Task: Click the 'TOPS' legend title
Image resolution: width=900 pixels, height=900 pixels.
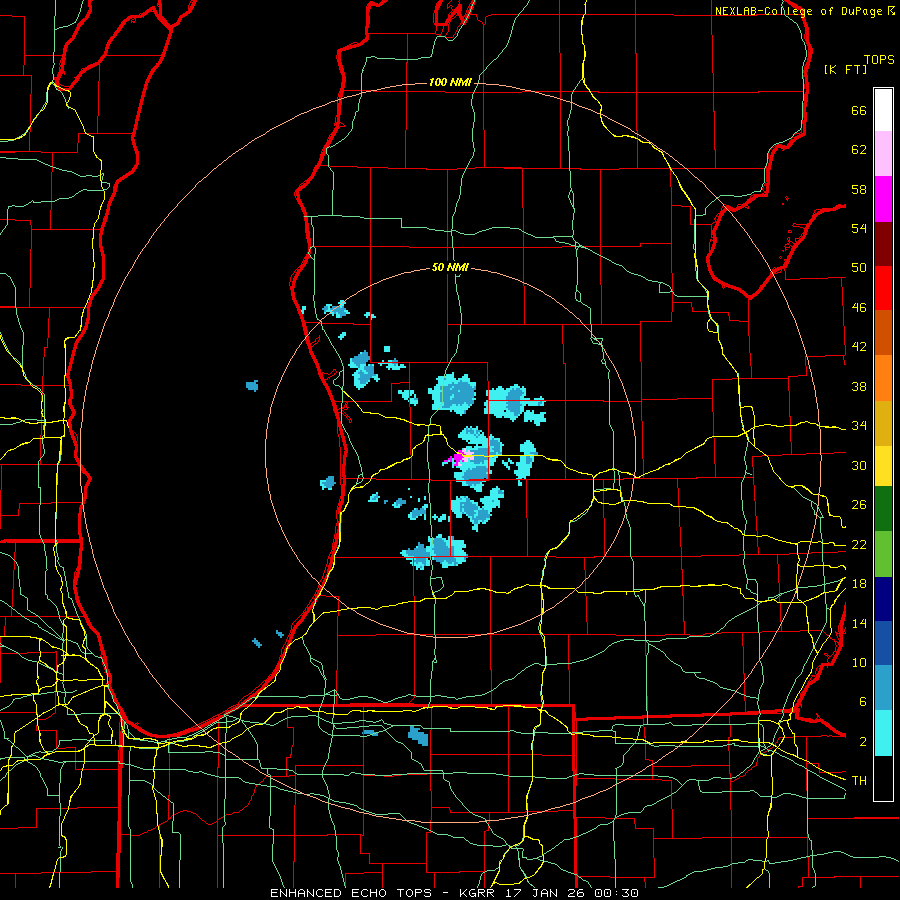Action: [879, 59]
